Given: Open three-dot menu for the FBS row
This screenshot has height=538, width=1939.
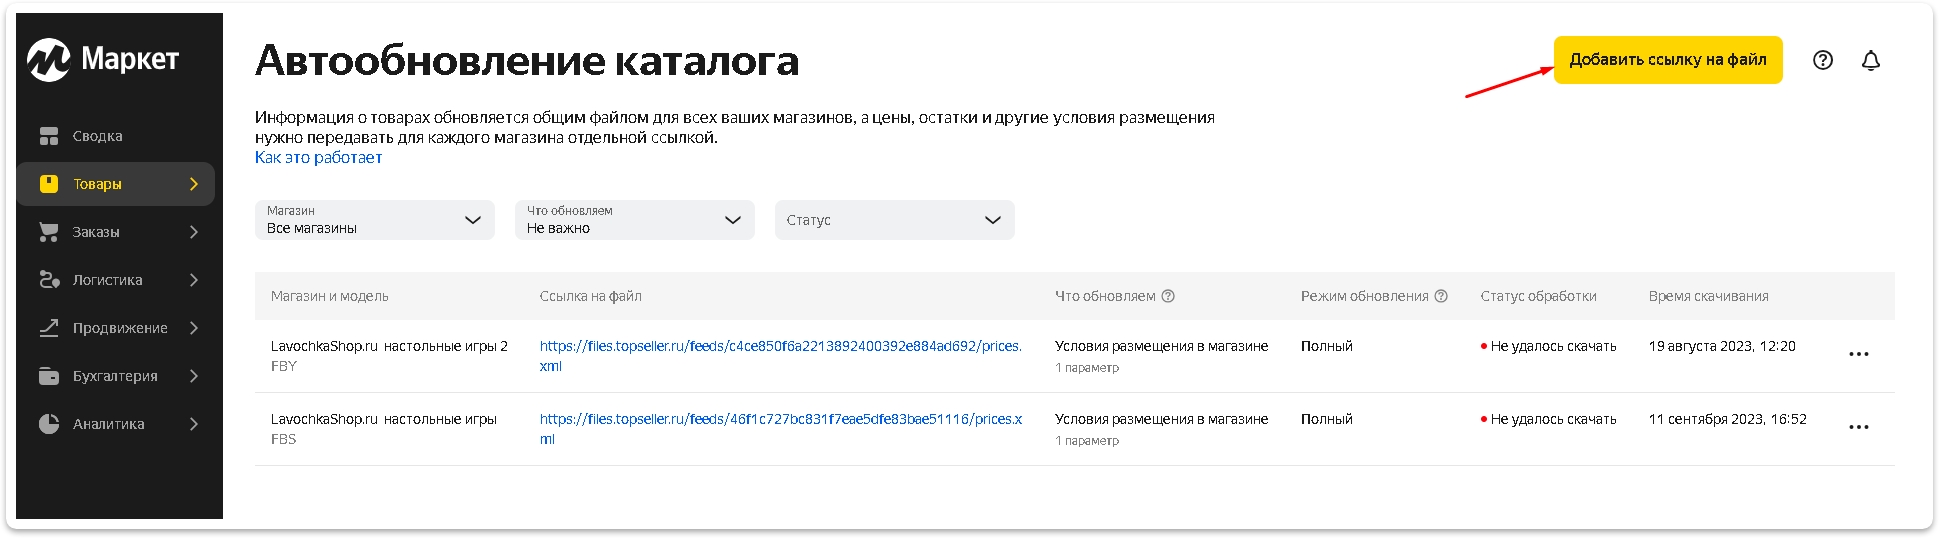Looking at the screenshot, I should [1858, 427].
